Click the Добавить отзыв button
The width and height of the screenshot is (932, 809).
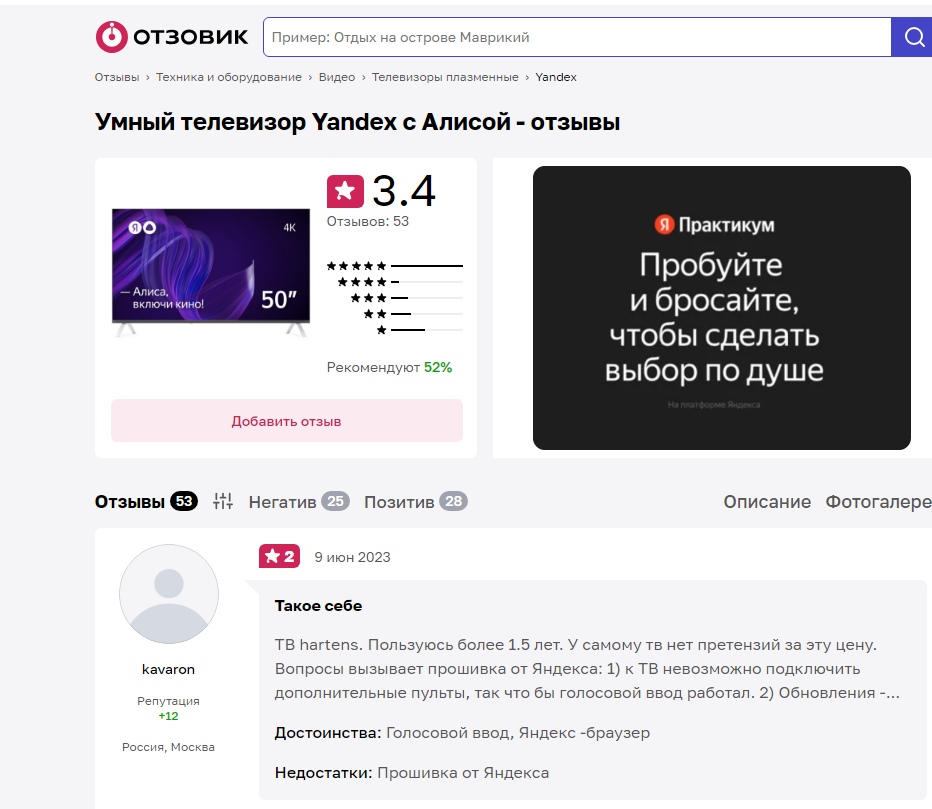[x=286, y=421]
